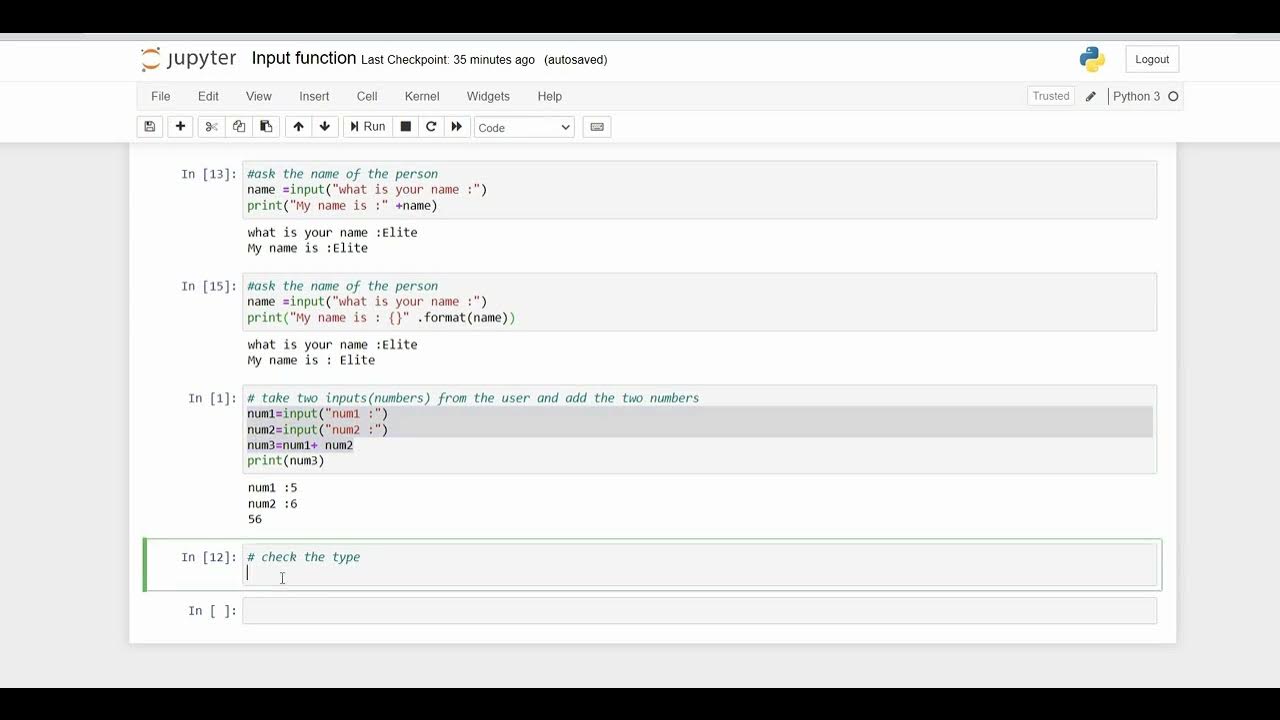Open the Insert menu
The image size is (1280, 720).
[314, 96]
